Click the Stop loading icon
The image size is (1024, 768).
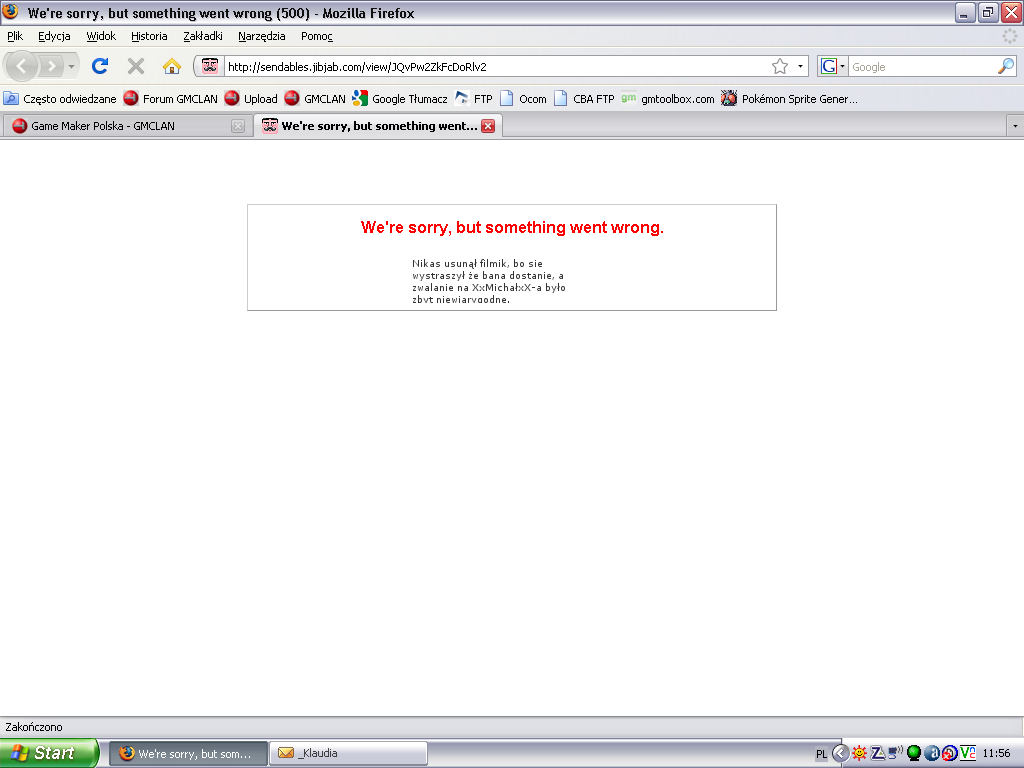pyautogui.click(x=136, y=66)
